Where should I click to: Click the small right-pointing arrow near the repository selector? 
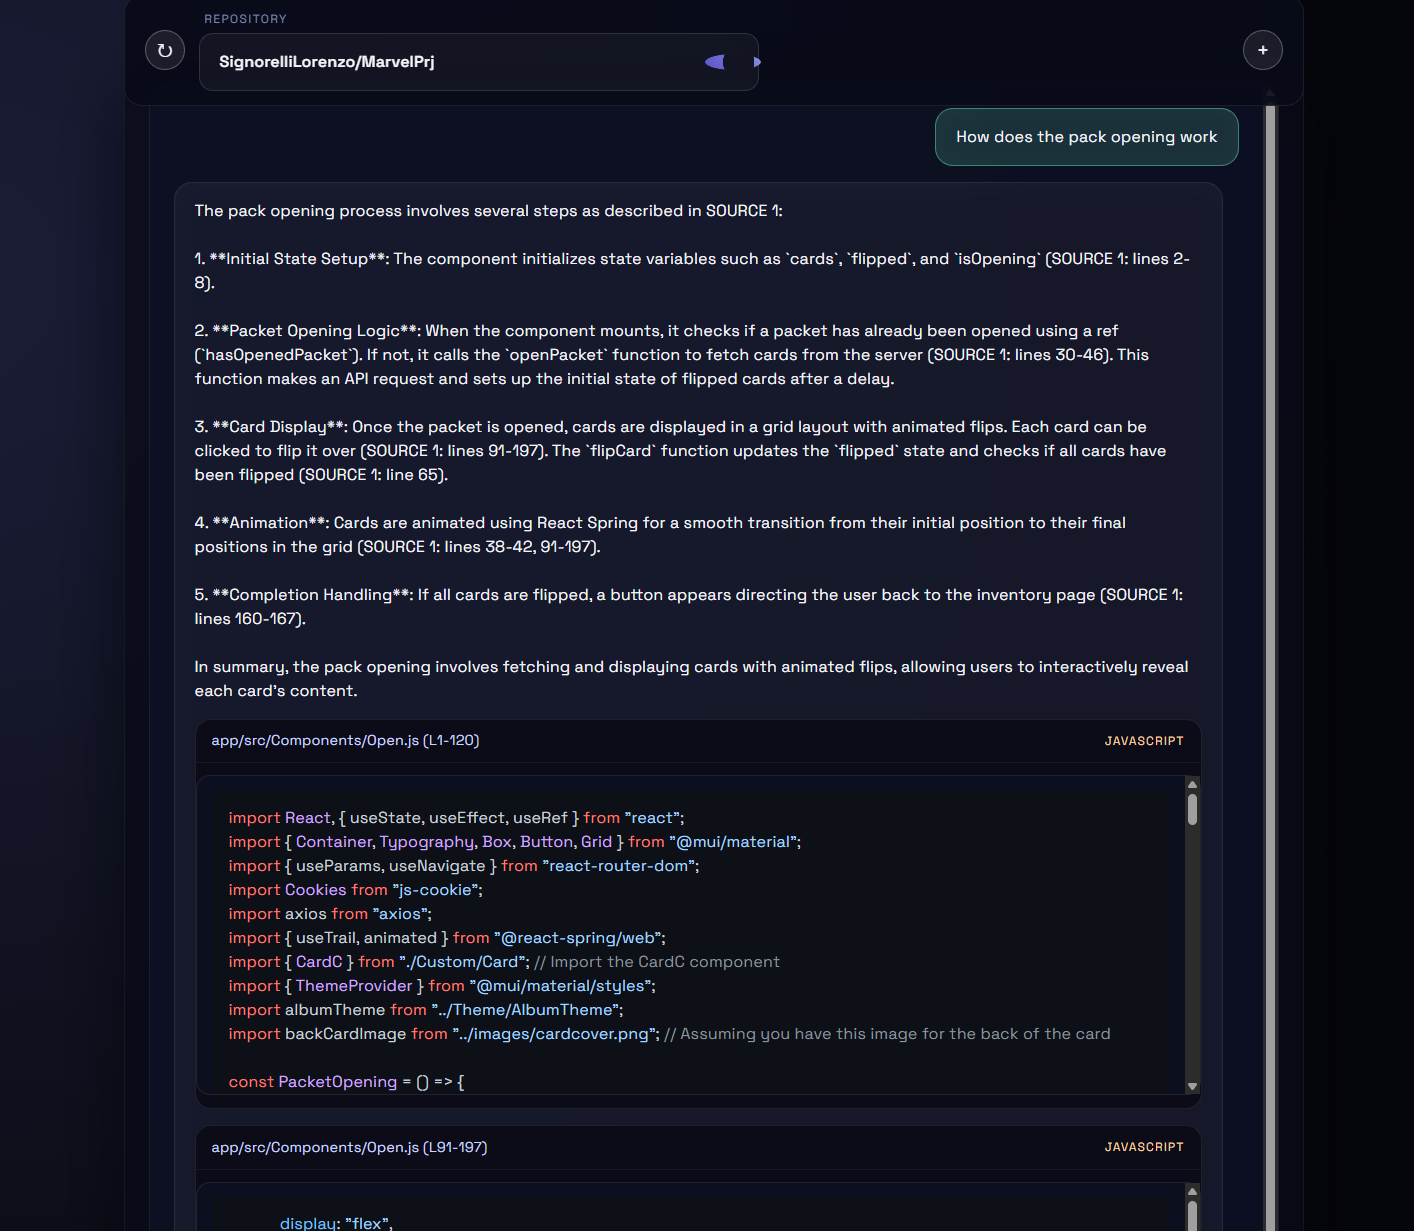coord(757,62)
